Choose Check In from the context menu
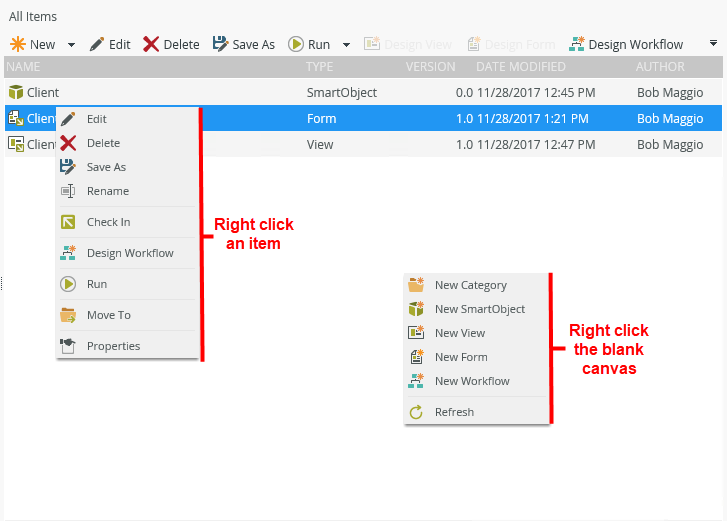The width and height of the screenshot is (727, 521). 128,222
